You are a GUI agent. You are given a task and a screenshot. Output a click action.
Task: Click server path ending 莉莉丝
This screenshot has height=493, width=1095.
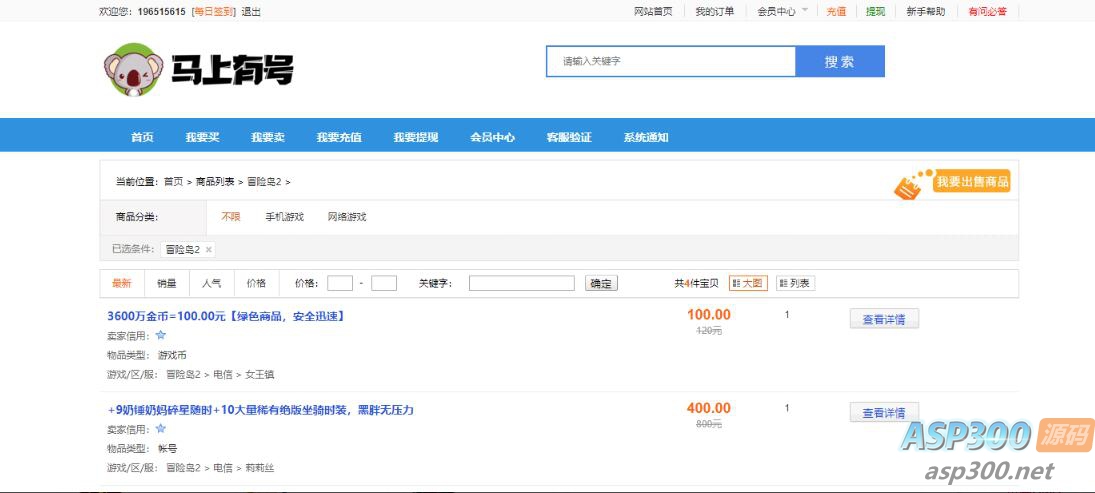(220, 468)
